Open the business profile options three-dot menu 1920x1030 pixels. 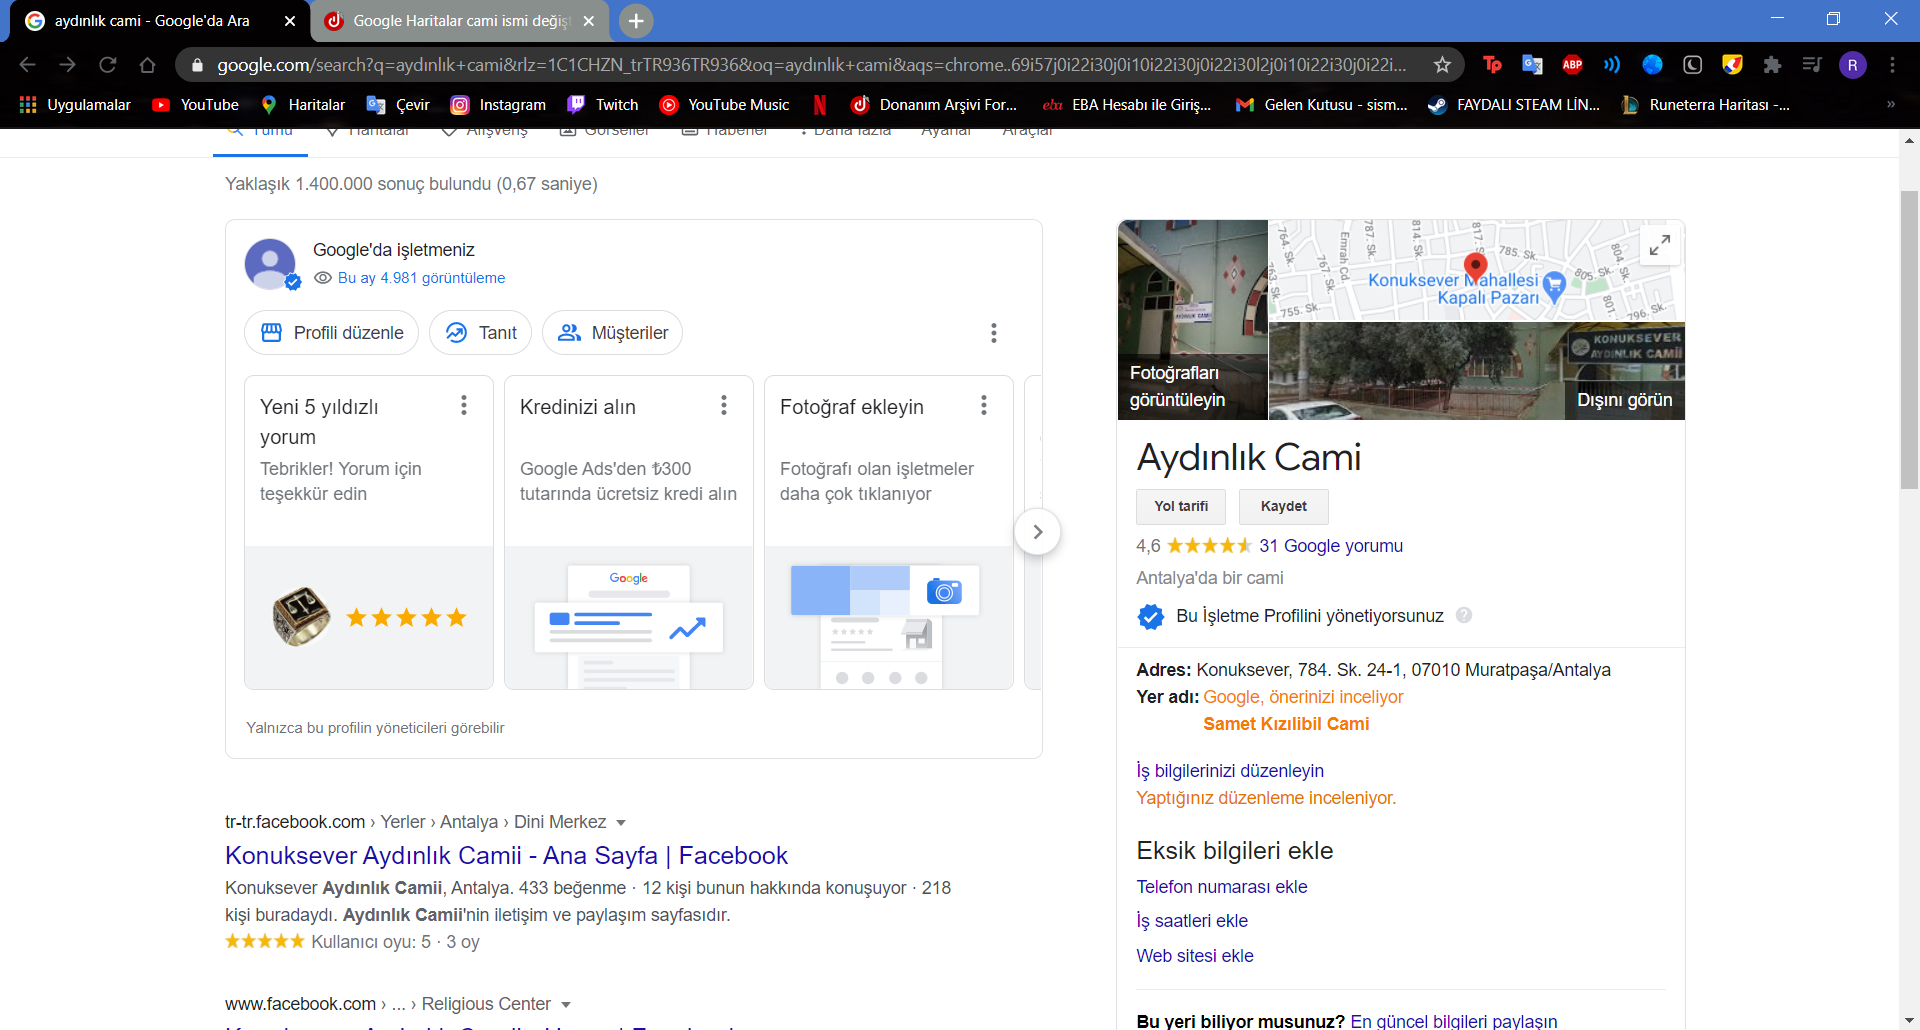(993, 333)
